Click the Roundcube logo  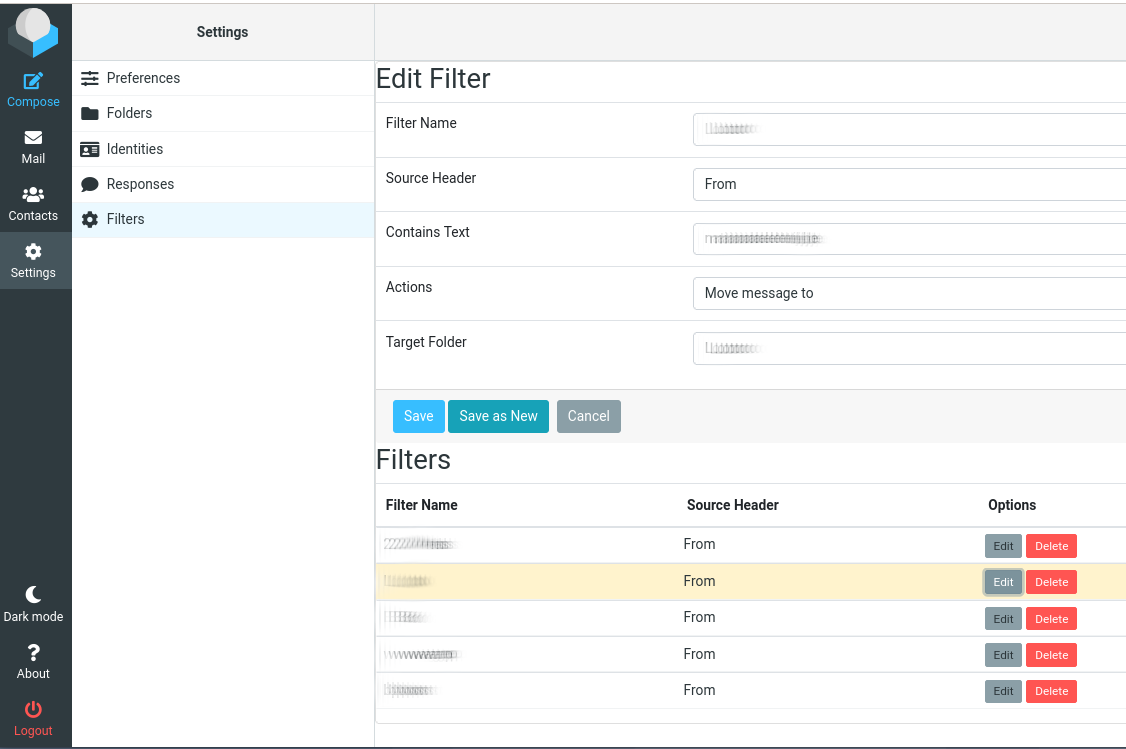point(33,32)
